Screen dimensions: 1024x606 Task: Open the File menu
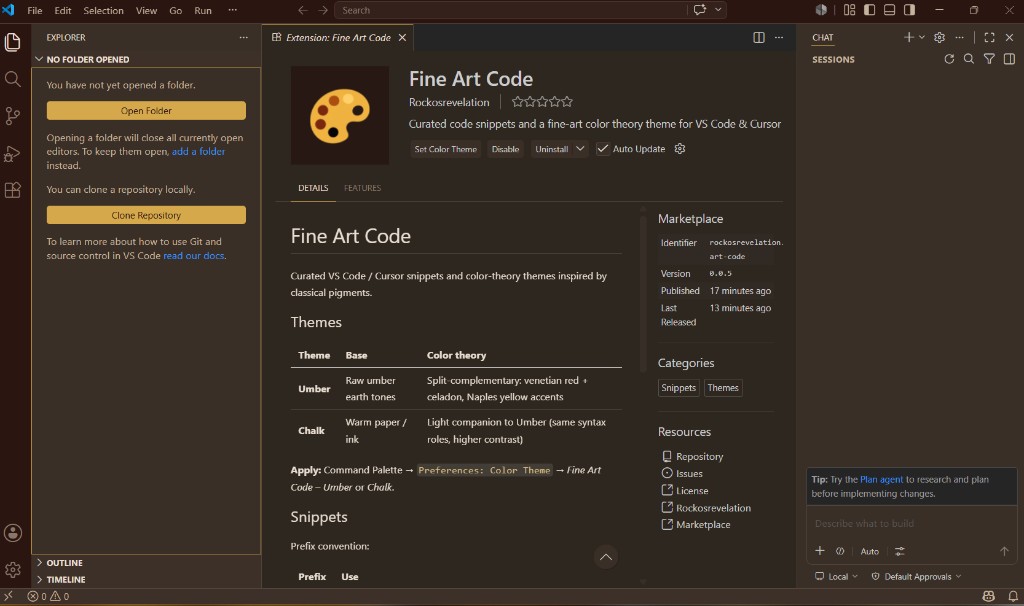coord(35,10)
